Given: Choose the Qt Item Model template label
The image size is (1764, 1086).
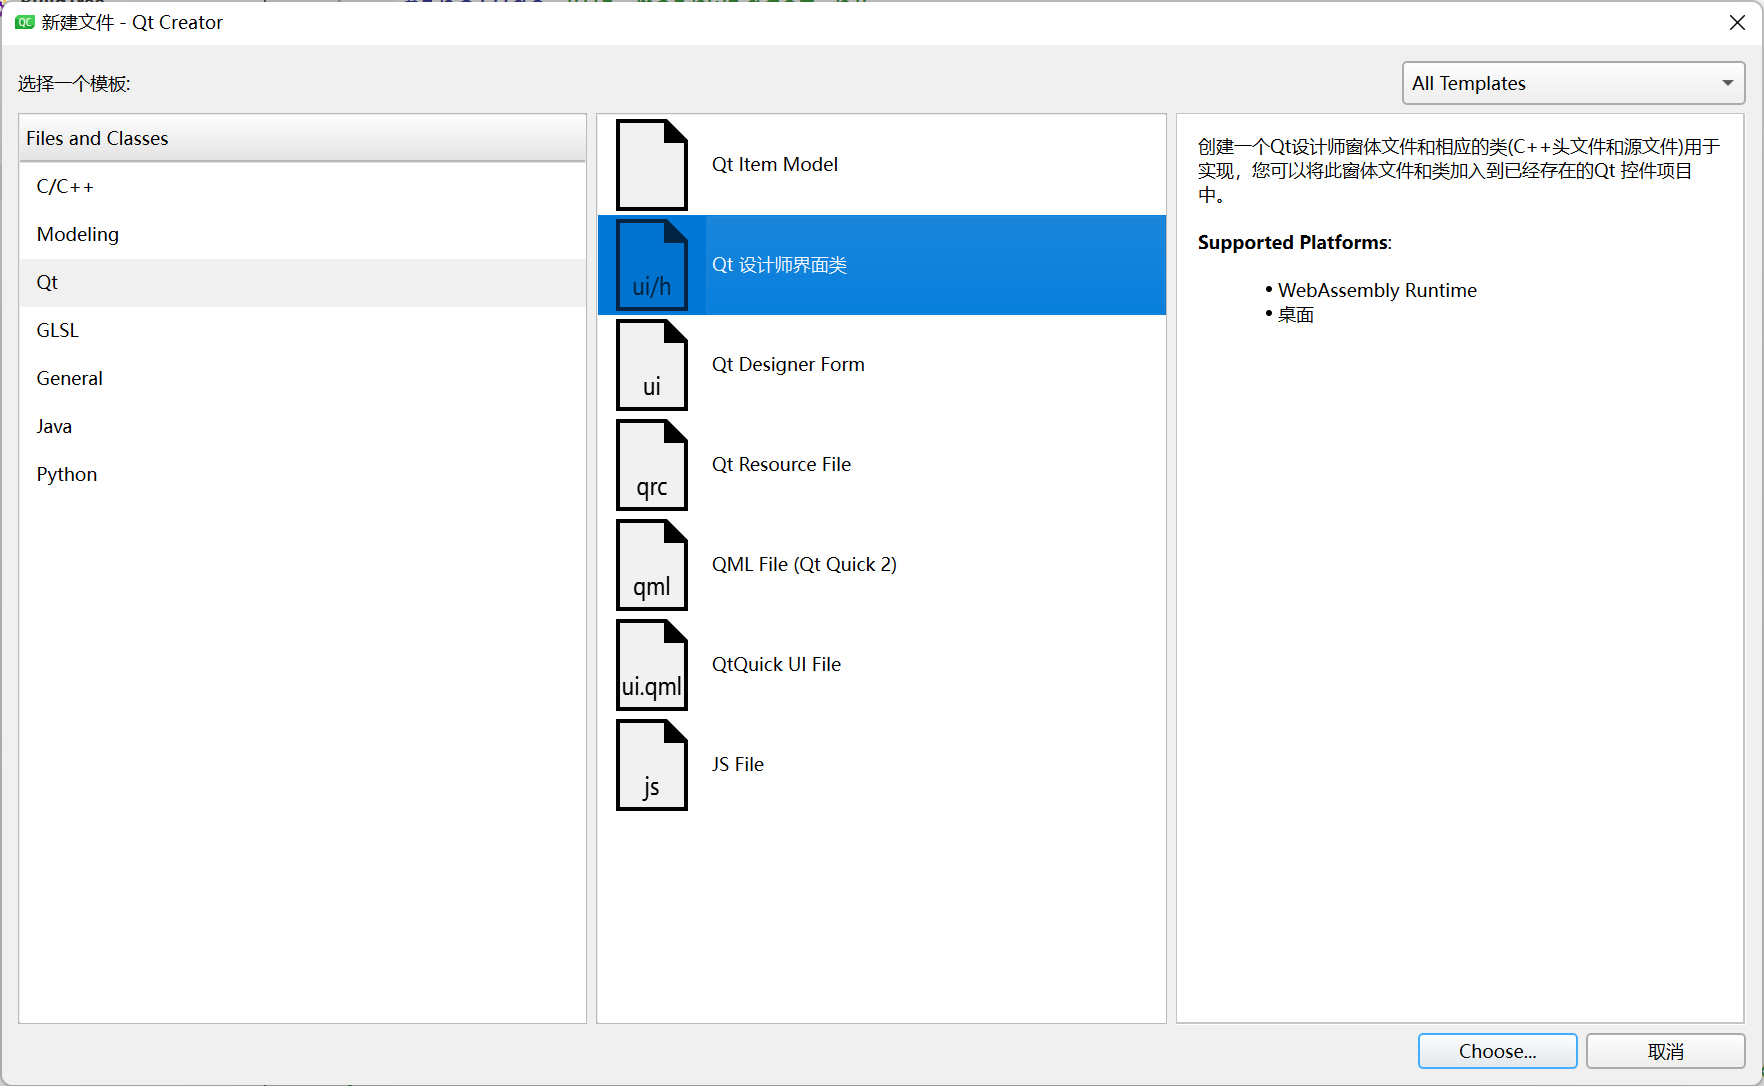Looking at the screenshot, I should tap(775, 165).
